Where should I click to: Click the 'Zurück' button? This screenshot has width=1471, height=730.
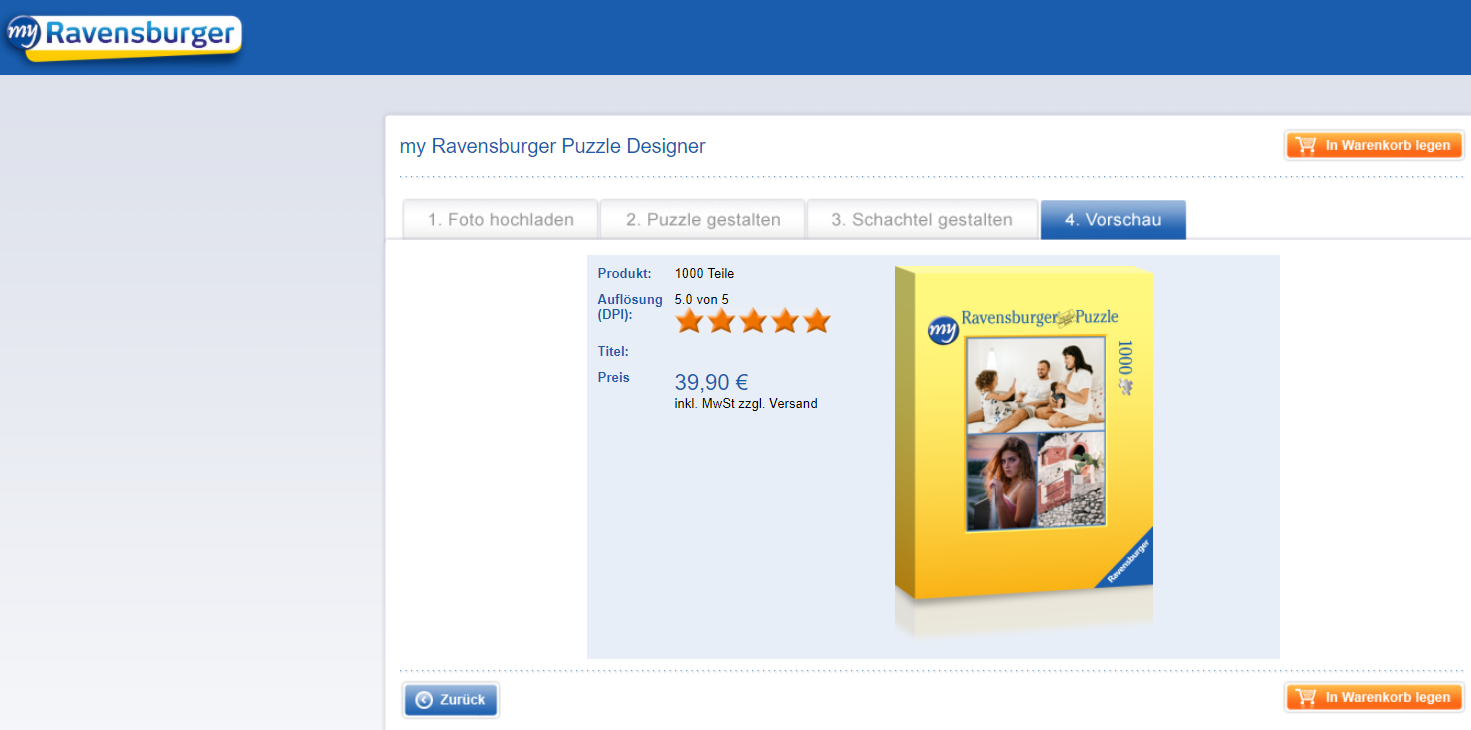coord(451,700)
